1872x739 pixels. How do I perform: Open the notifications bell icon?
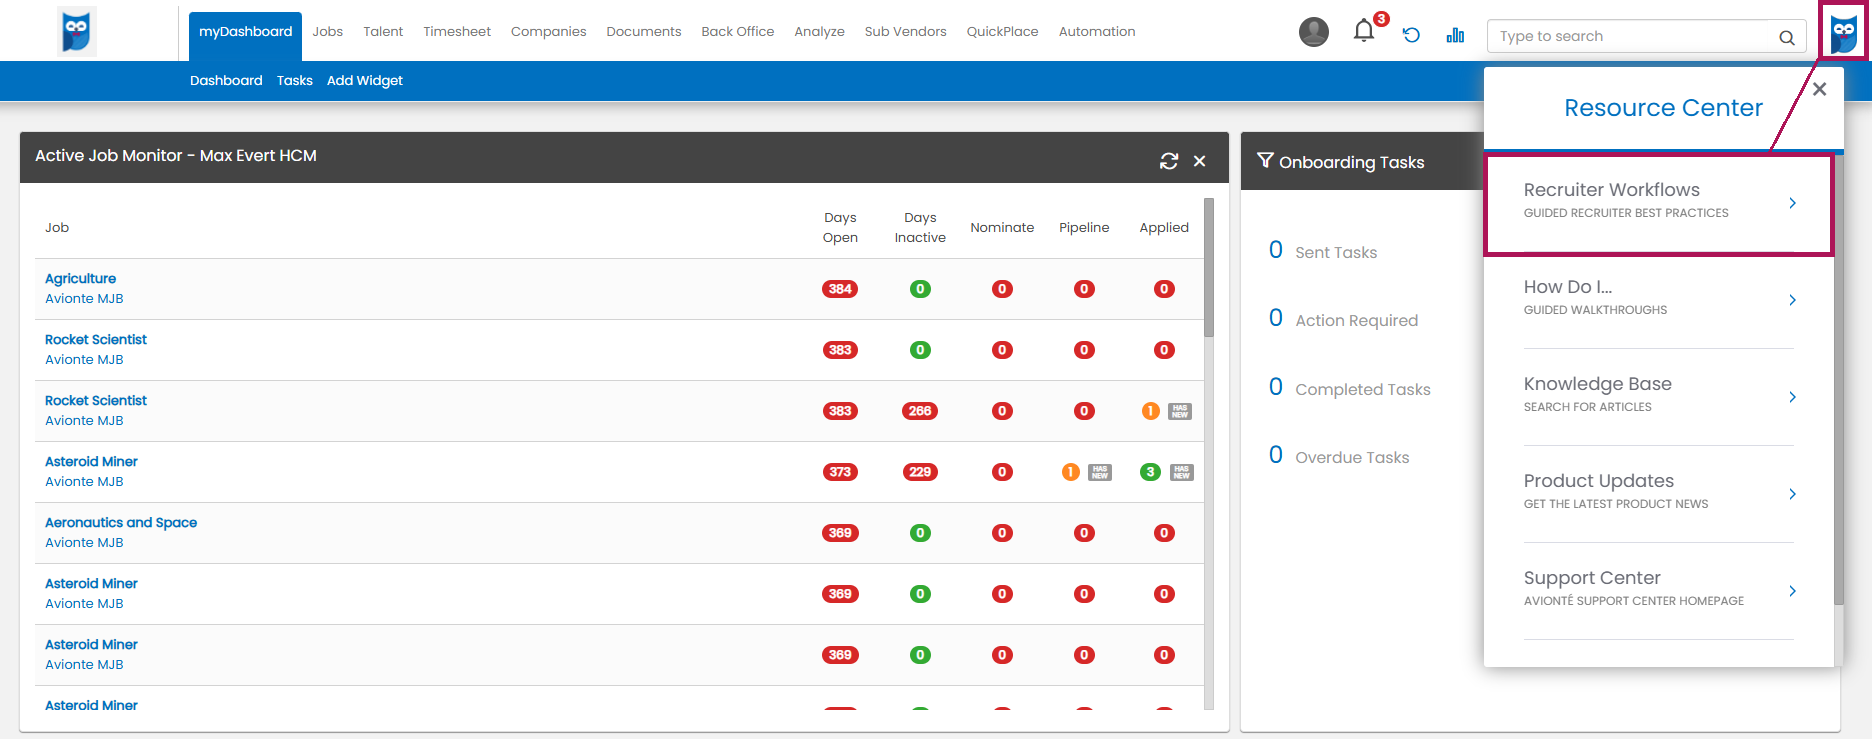point(1363,32)
